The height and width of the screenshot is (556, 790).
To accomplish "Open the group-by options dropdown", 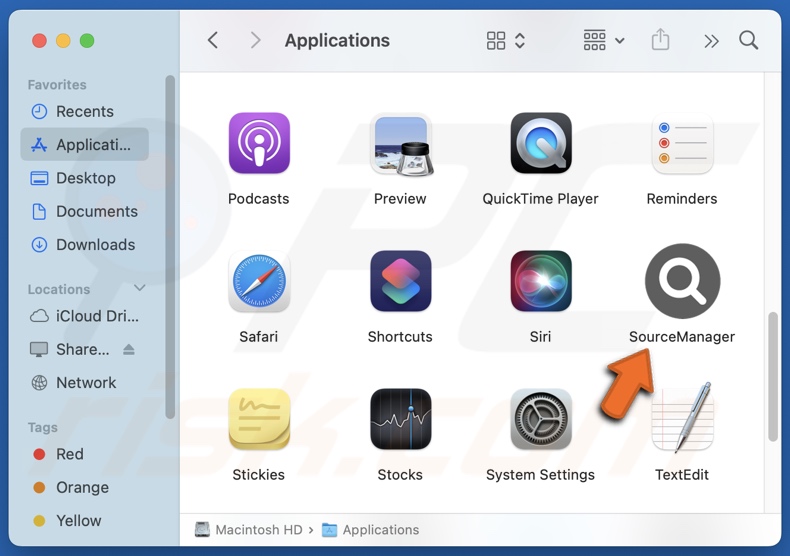I will 604,40.
